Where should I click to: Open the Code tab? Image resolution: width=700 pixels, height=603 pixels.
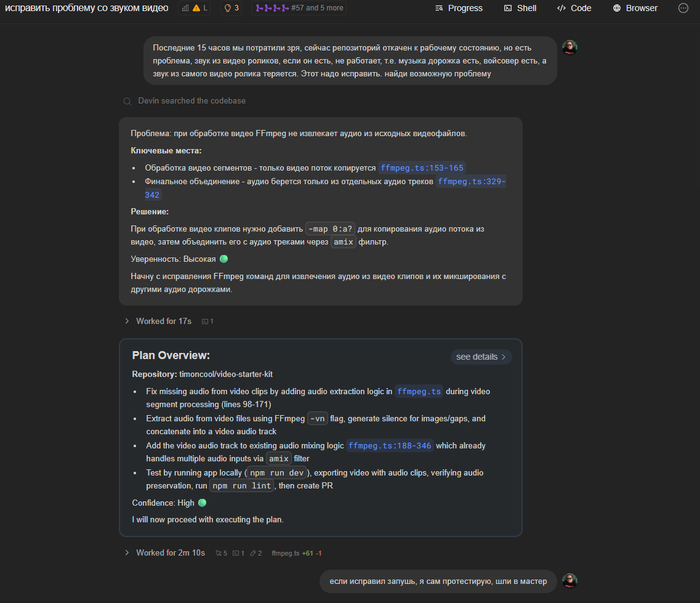574,8
